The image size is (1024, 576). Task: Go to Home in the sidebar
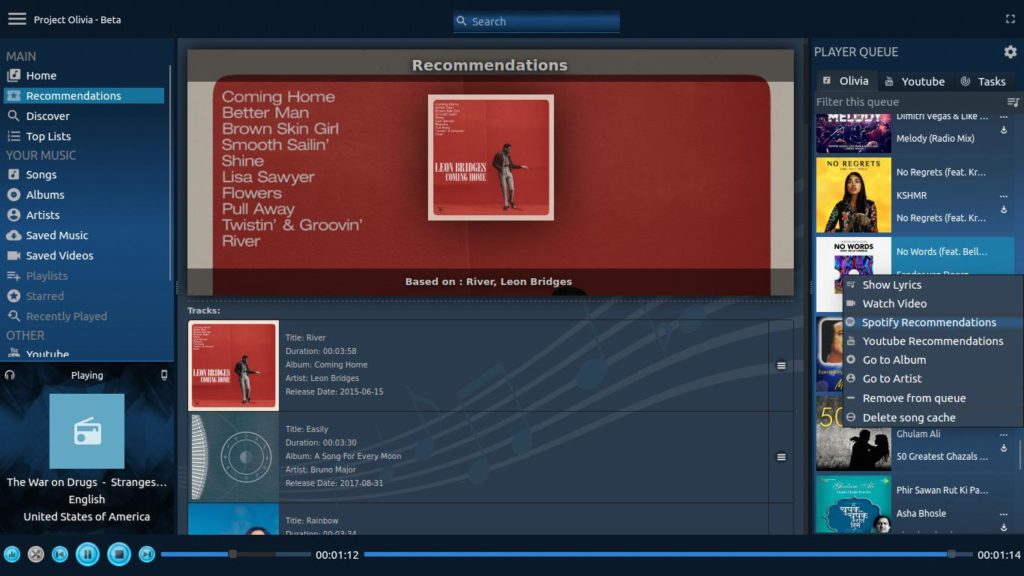coord(84,76)
